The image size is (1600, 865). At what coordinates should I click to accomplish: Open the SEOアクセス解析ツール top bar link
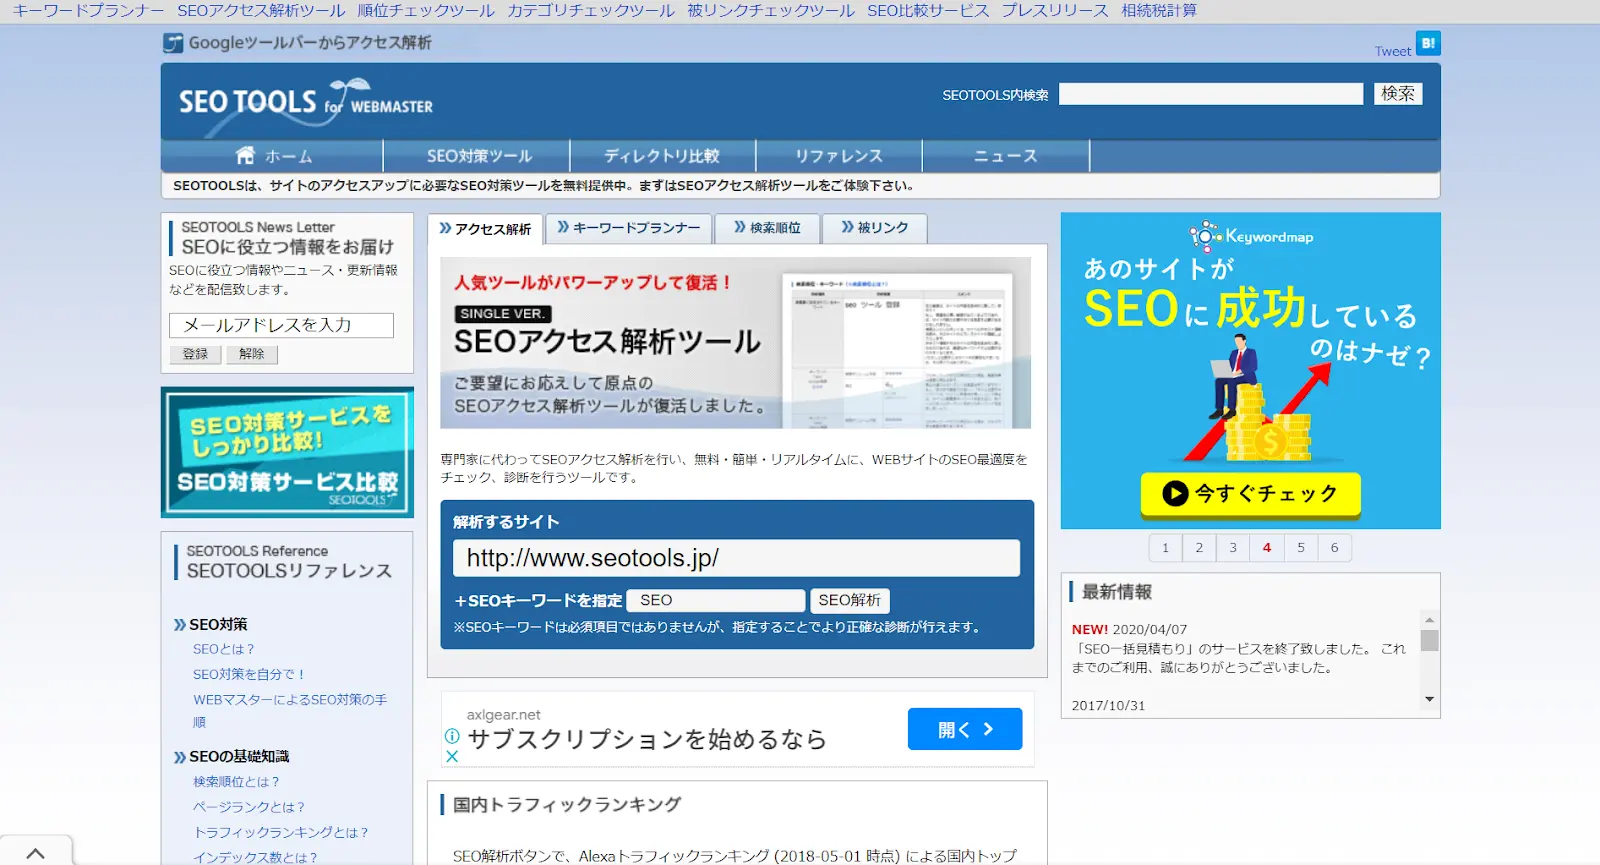pos(261,11)
